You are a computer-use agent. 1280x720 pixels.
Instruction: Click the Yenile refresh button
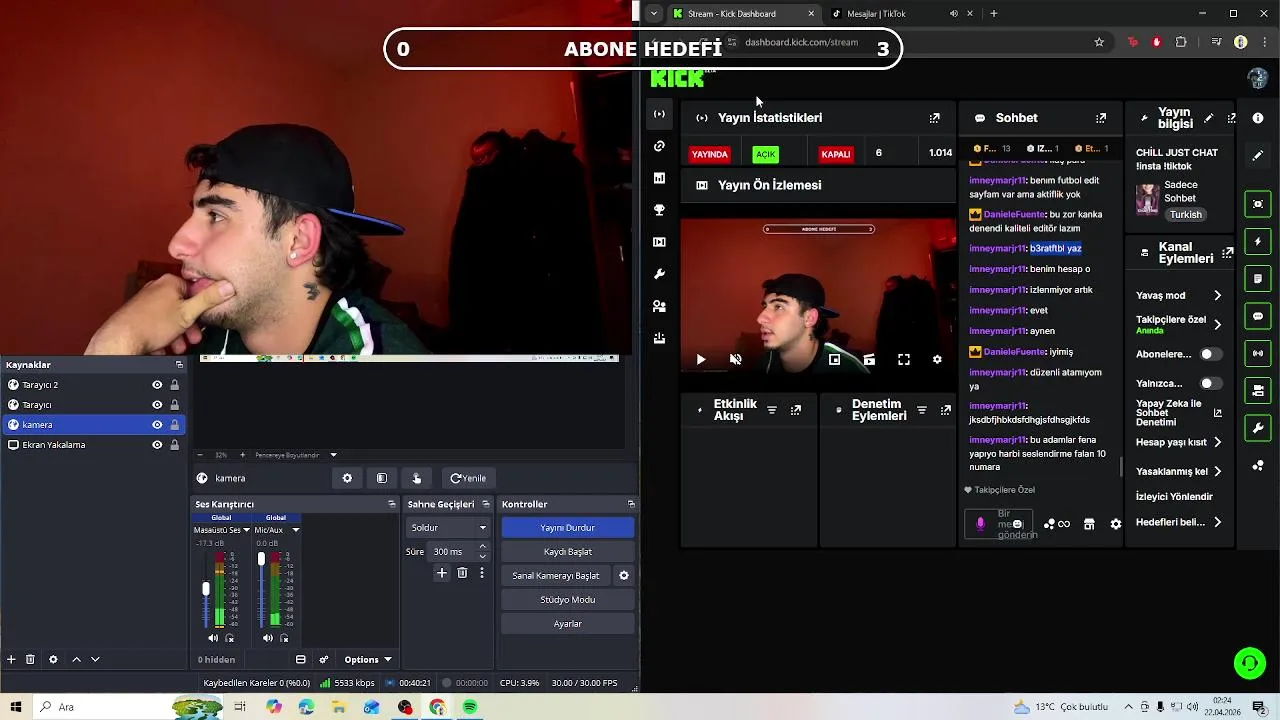468,478
